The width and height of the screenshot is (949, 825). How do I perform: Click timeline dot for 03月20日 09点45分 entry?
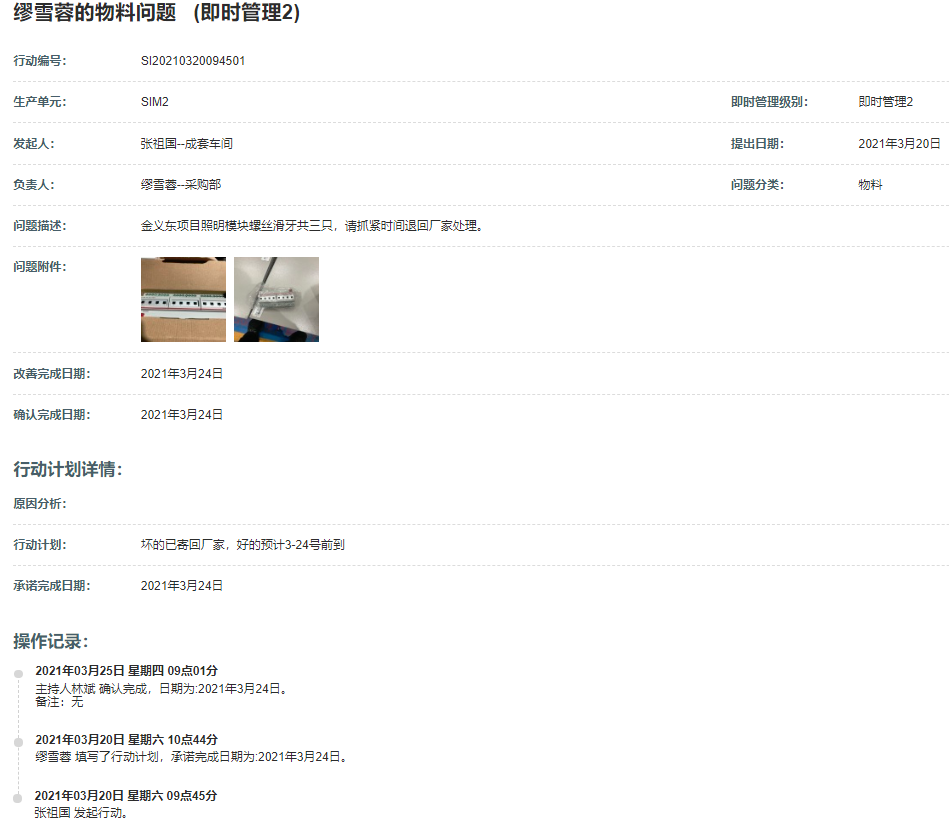point(18,798)
